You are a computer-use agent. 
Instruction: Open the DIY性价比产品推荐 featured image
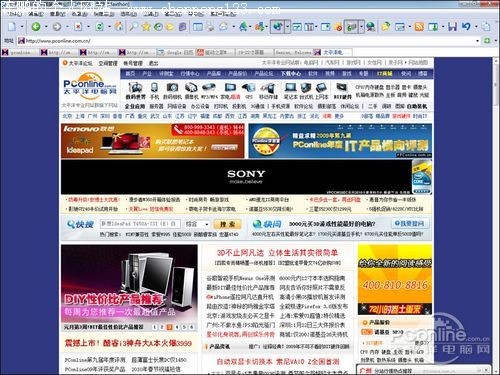pos(129,283)
